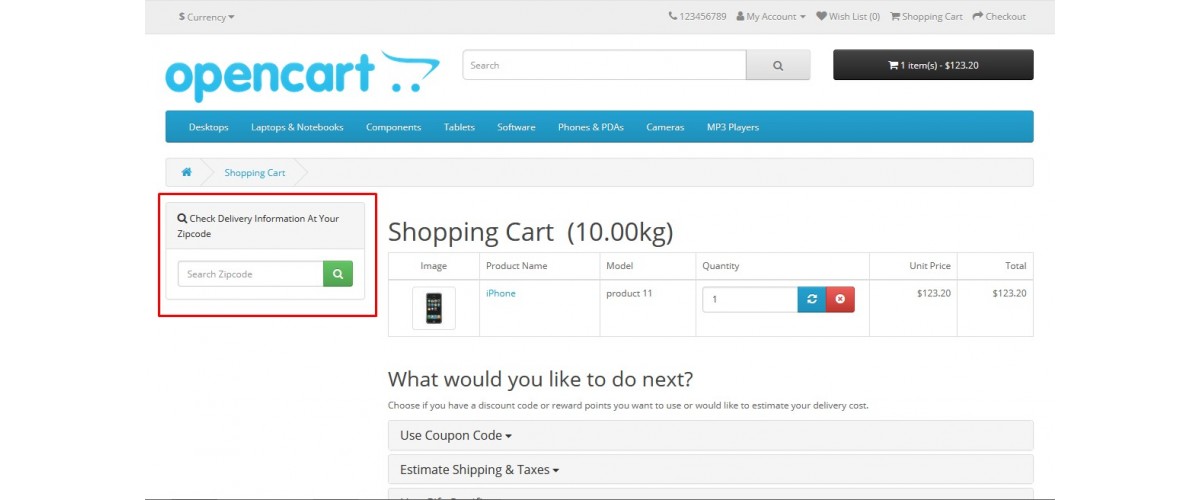Click the Shopping Cart (10.00kg) heading
The width and height of the screenshot is (1200, 500).
click(x=531, y=232)
